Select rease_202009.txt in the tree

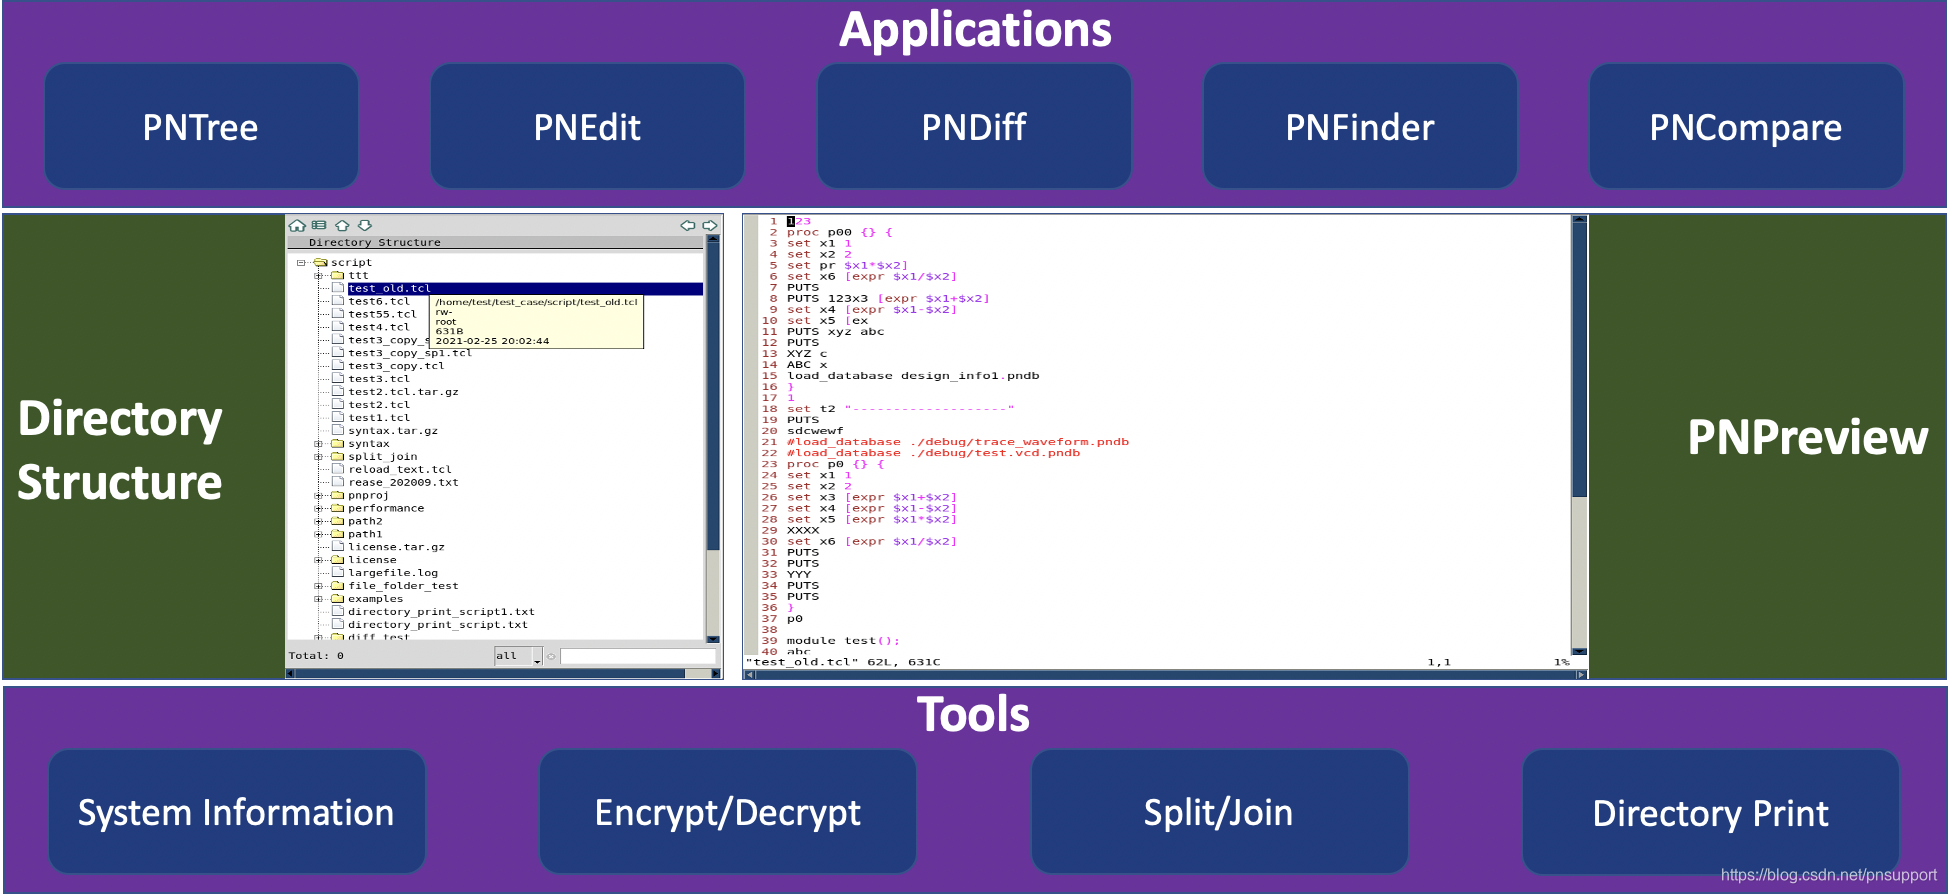(x=403, y=482)
